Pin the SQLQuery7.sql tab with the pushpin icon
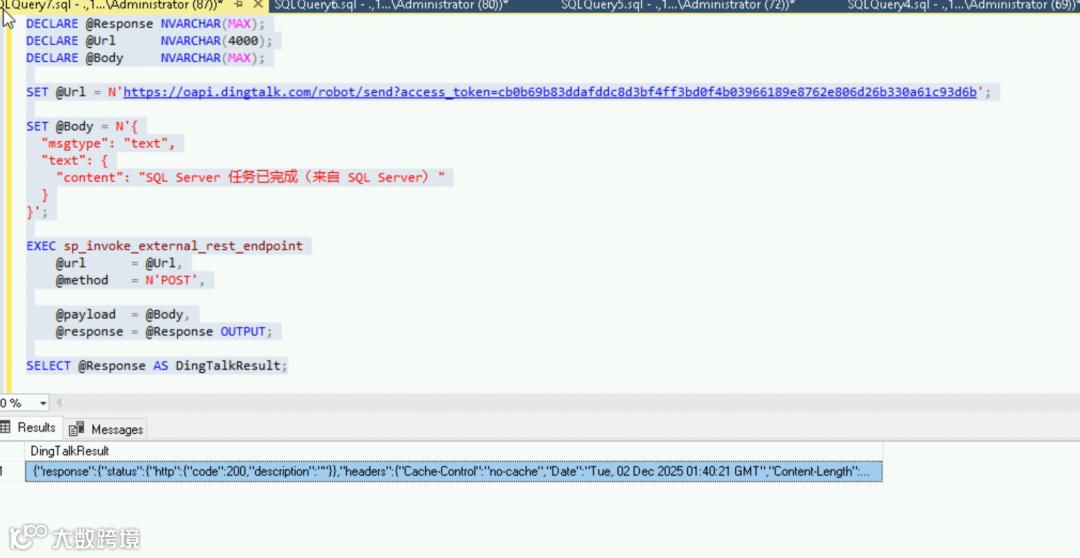 pos(238,5)
